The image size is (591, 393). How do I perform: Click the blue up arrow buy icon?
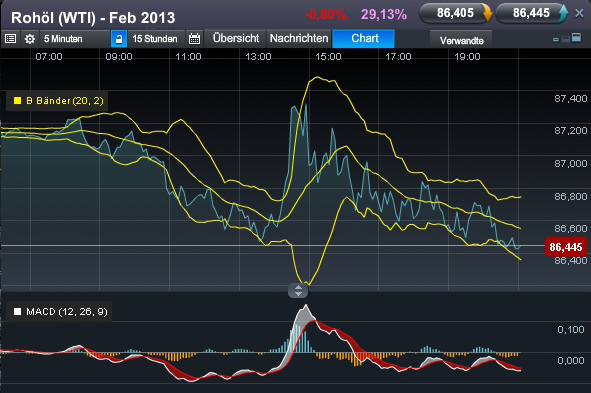tap(563, 13)
